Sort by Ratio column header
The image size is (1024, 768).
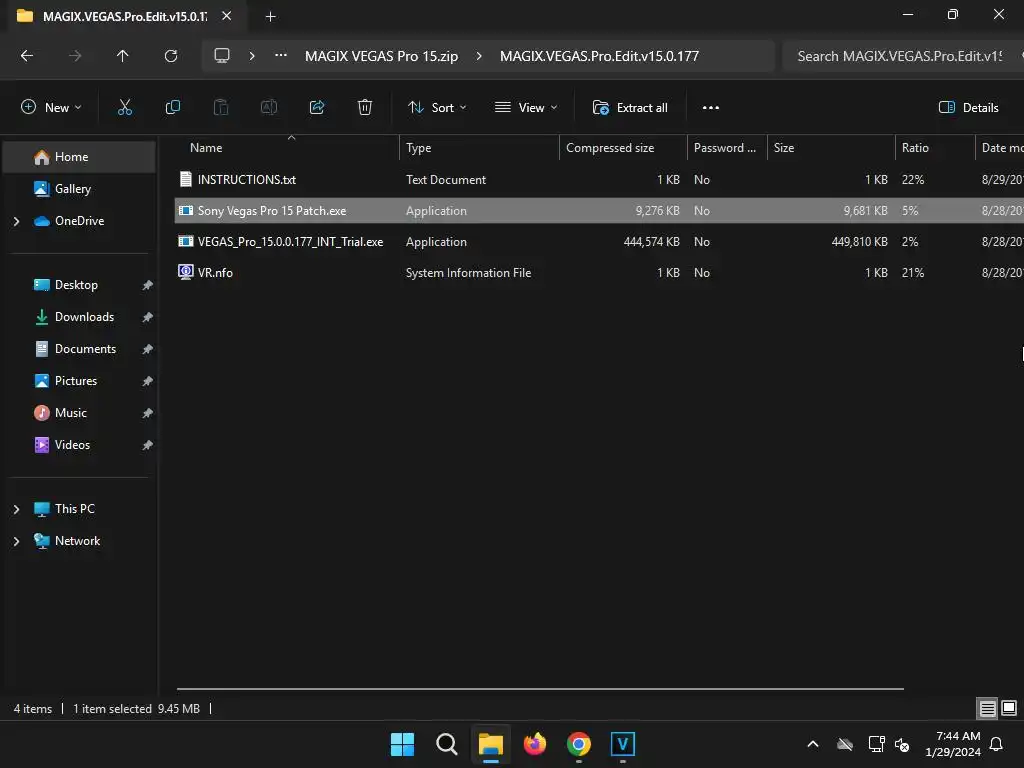[x=935, y=148]
